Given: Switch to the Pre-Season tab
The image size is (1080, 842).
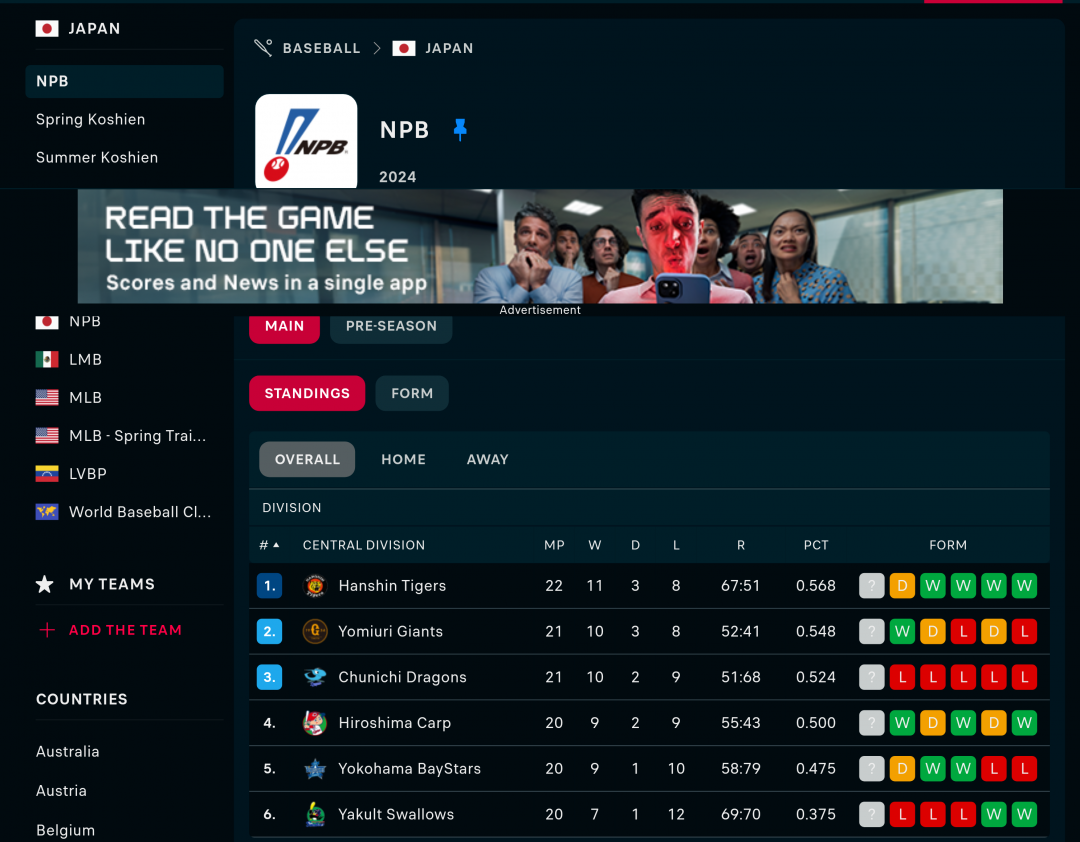Looking at the screenshot, I should point(391,327).
